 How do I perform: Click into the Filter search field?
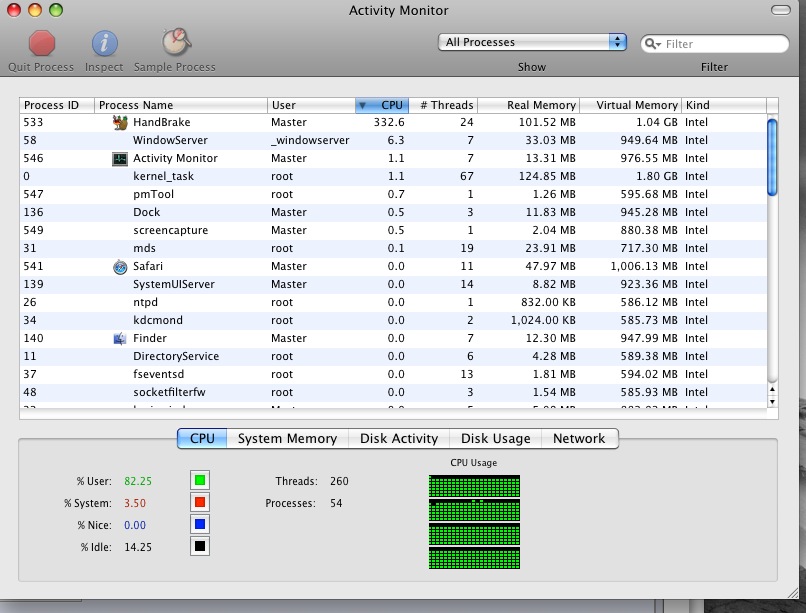(715, 44)
